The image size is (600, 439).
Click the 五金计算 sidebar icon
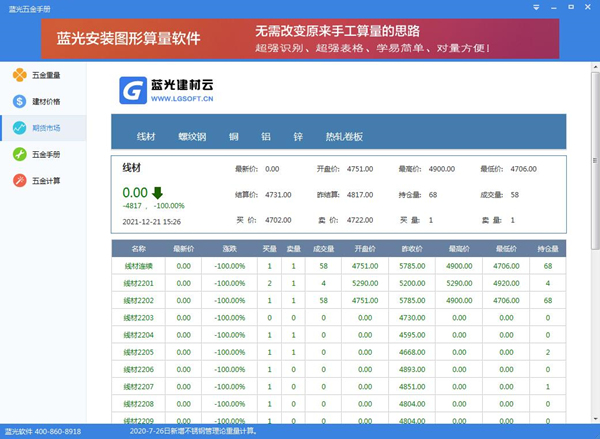tap(20, 180)
